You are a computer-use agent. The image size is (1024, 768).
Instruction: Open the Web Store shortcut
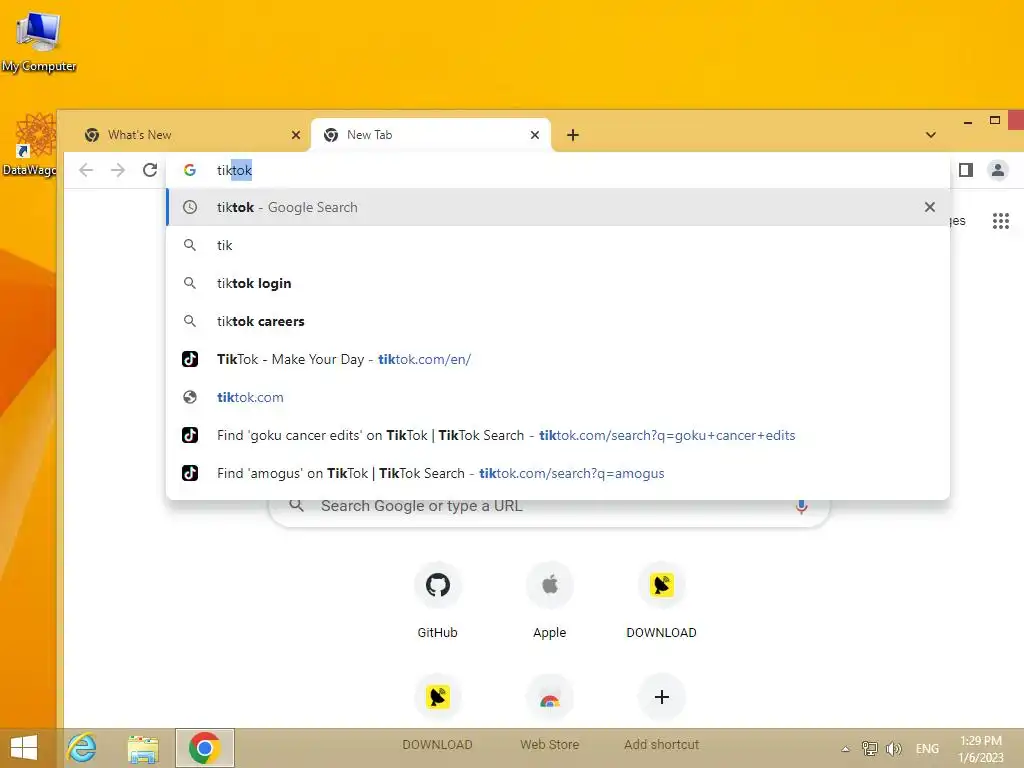550,713
